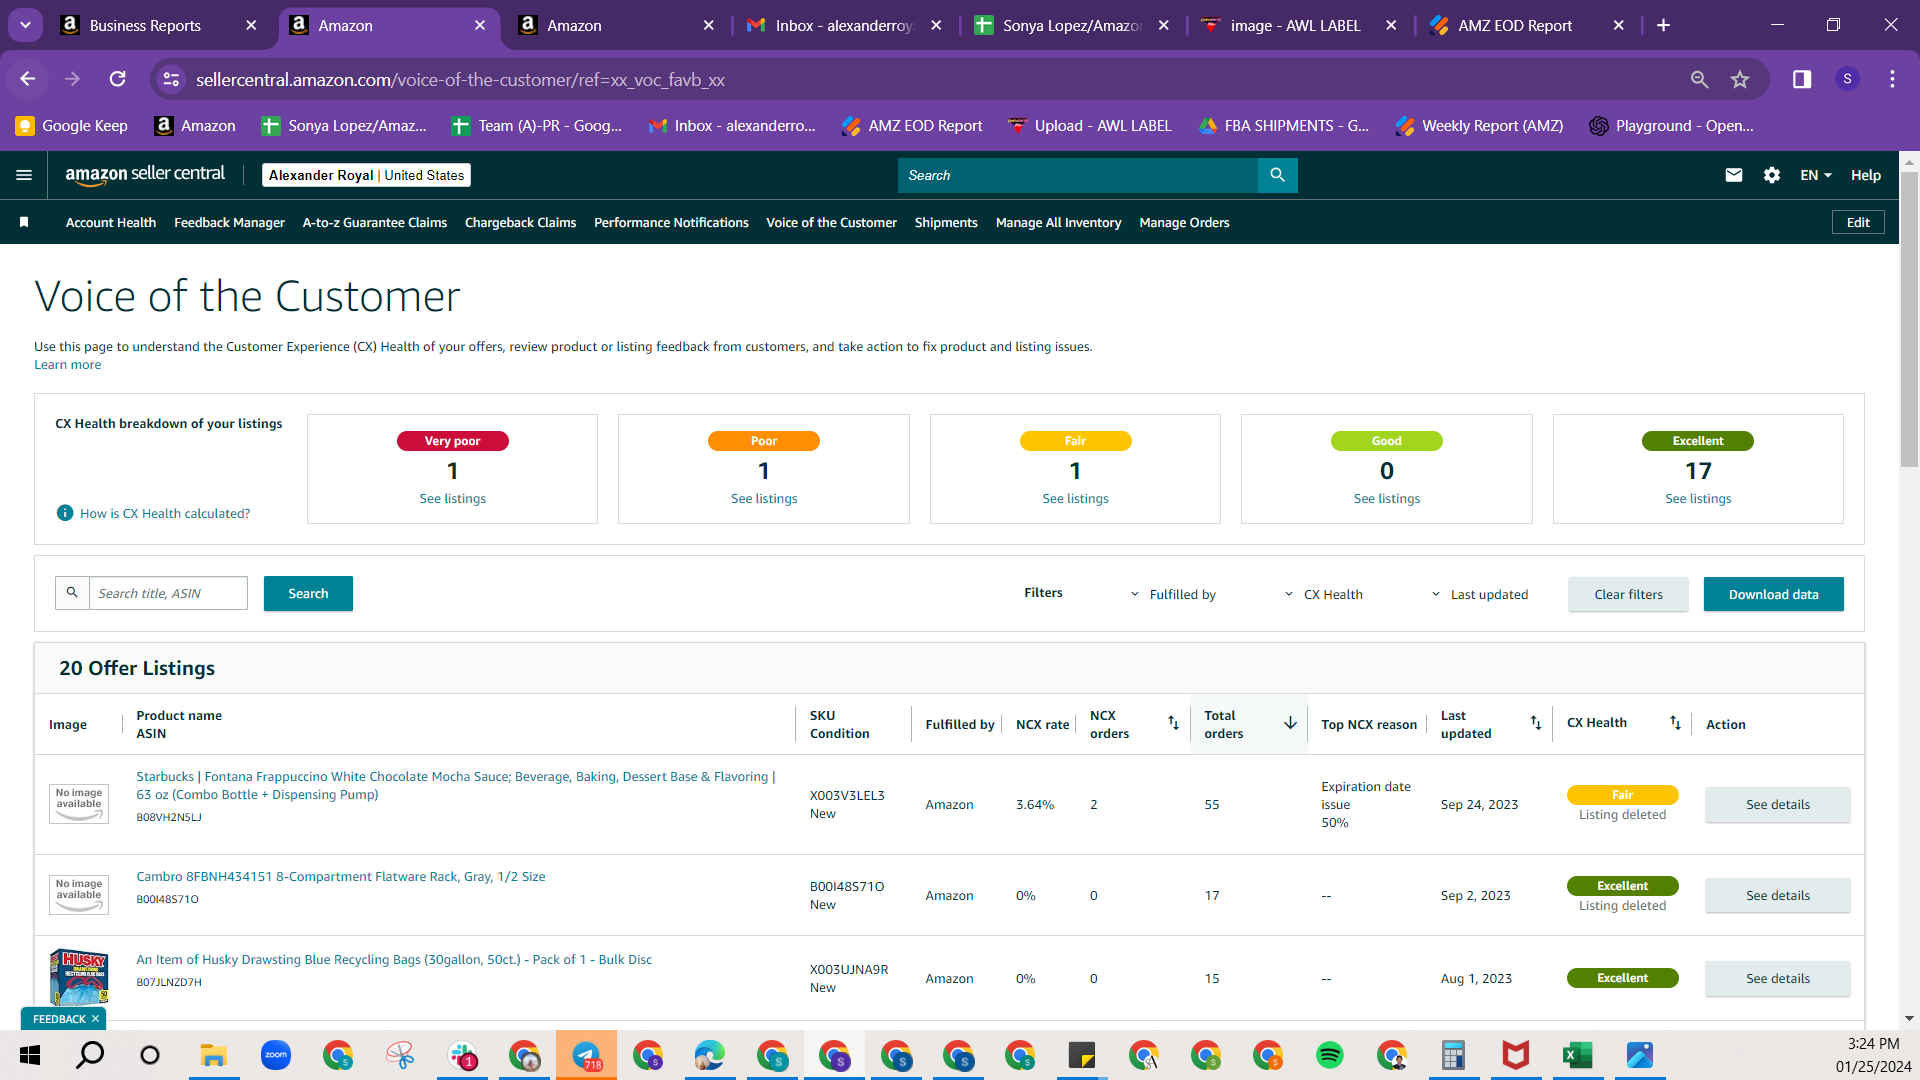
Task: Open a new browser tab
Action: pyautogui.click(x=1663, y=25)
